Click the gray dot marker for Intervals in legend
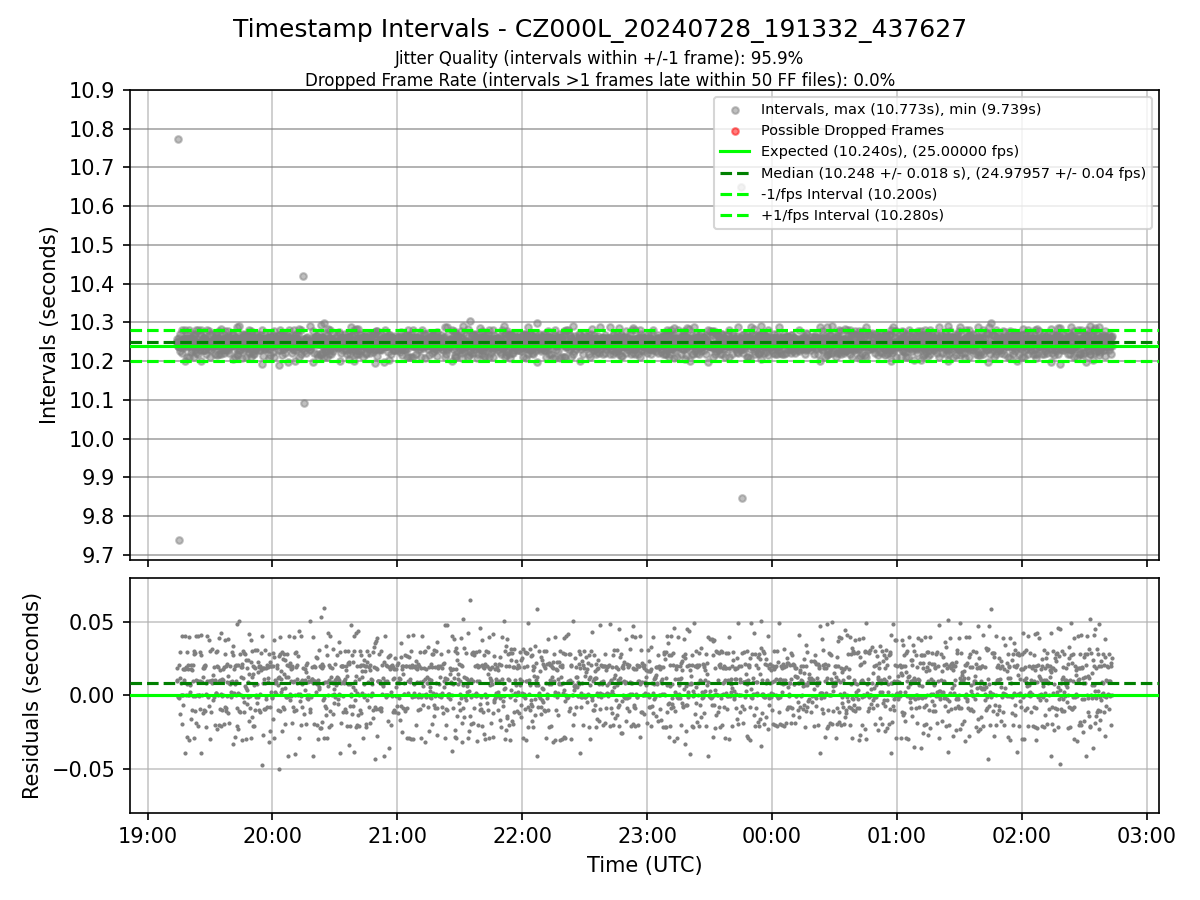This screenshot has height=900, width=1200. pos(735,110)
